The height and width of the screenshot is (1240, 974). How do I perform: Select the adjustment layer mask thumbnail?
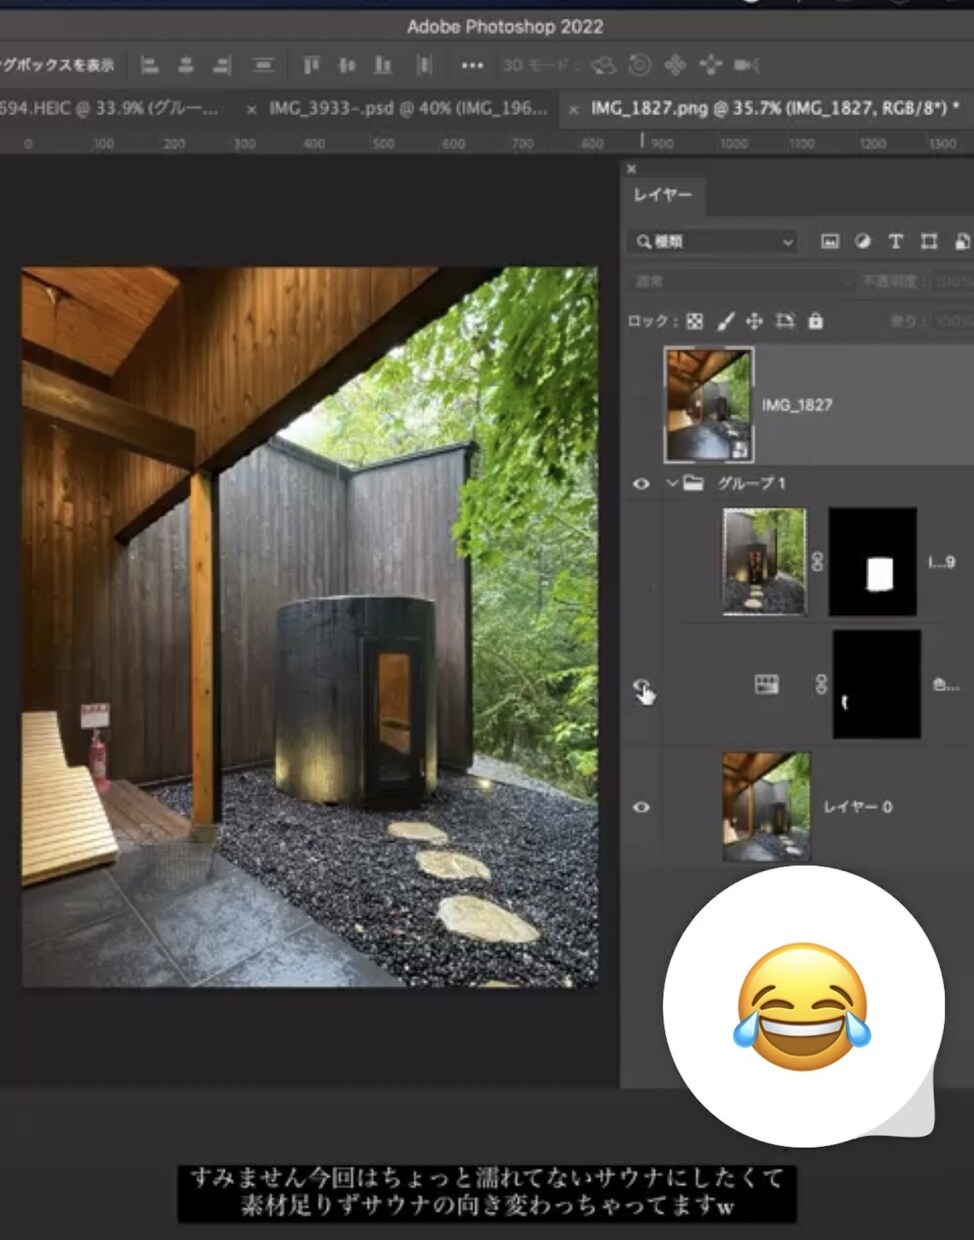click(x=877, y=684)
